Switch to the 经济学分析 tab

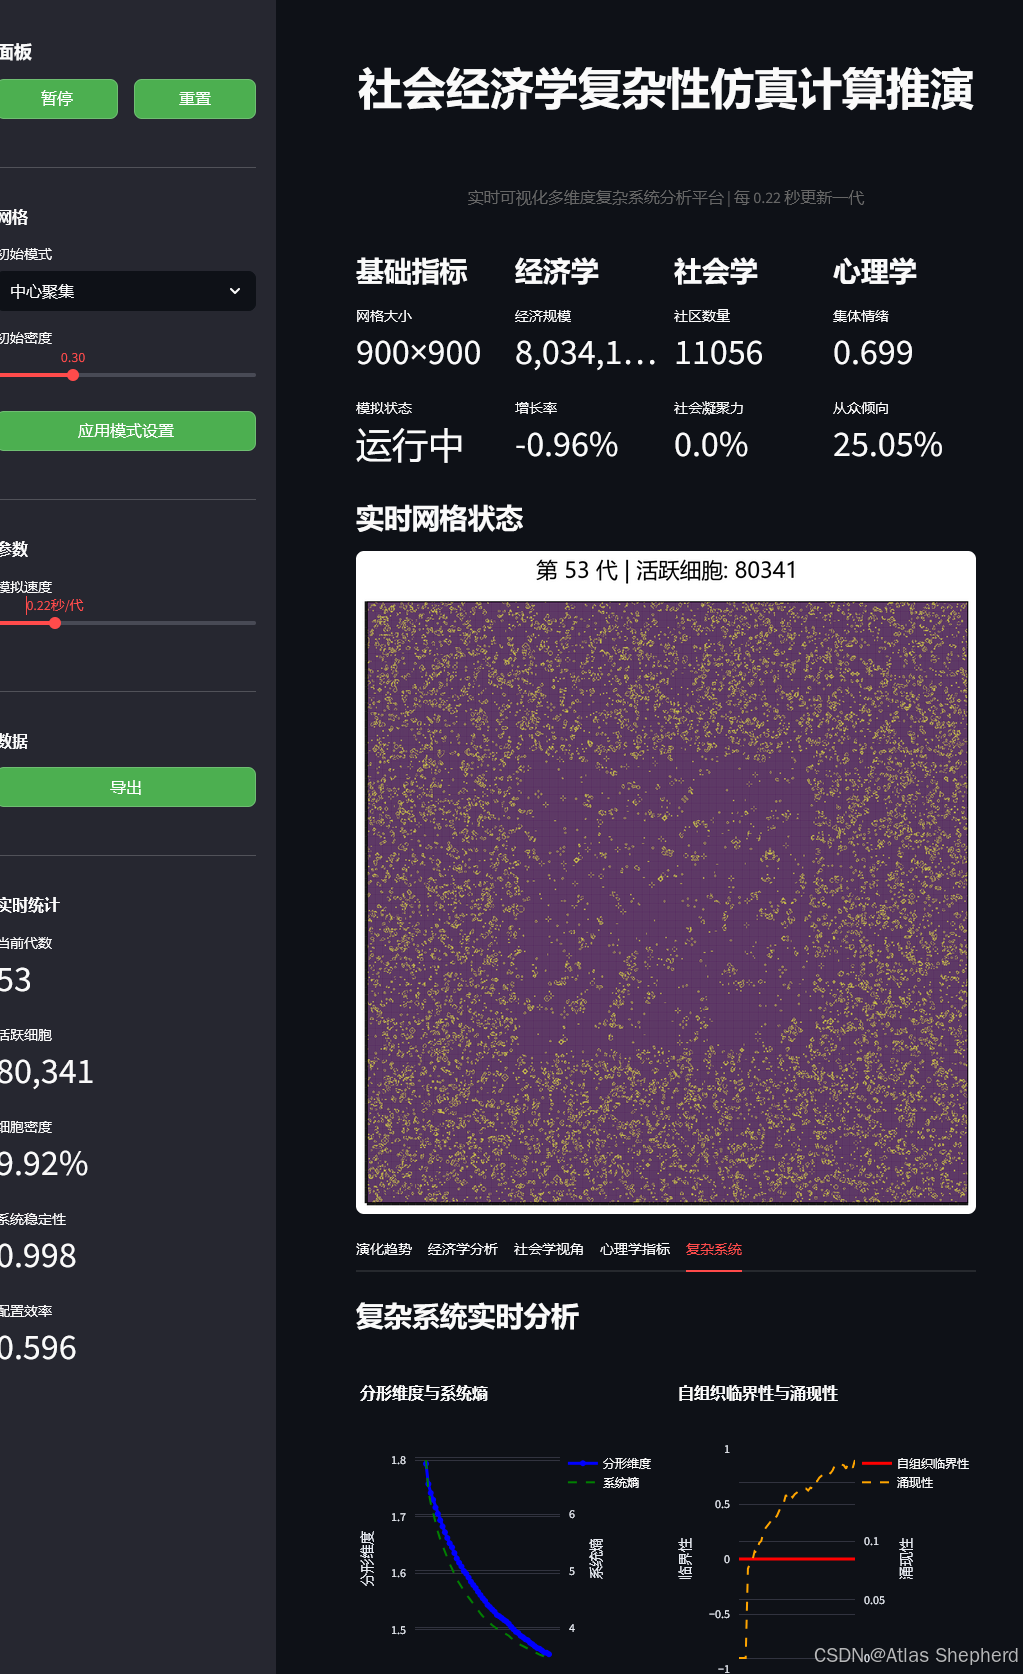point(463,1249)
